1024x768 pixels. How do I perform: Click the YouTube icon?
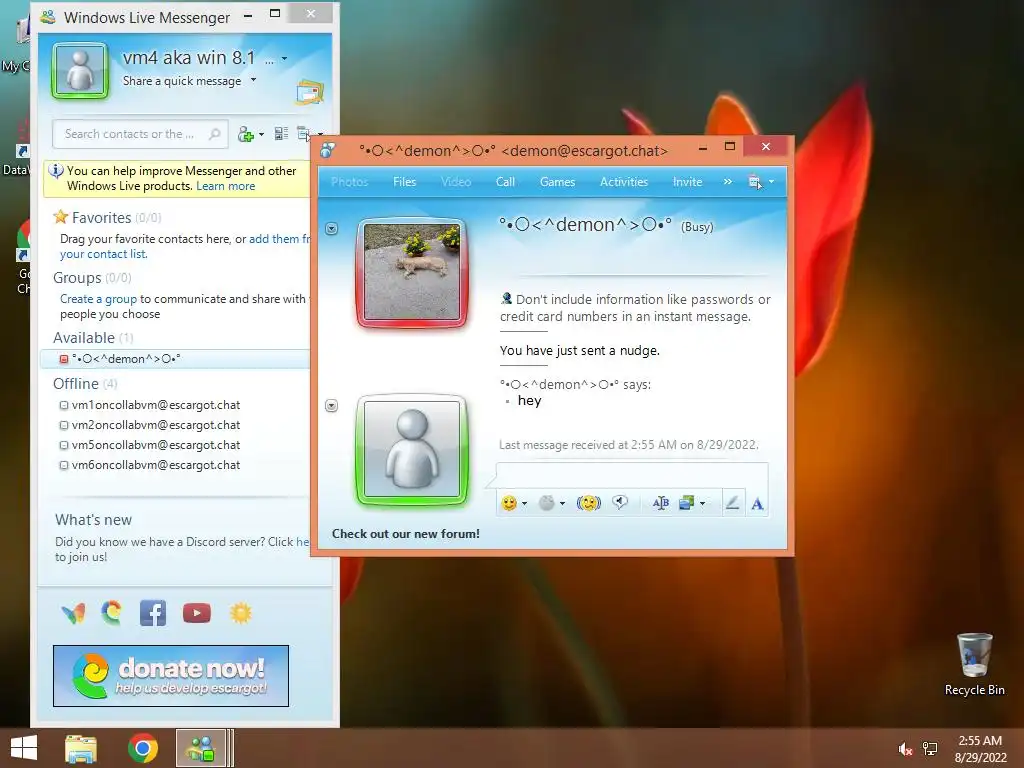197,613
